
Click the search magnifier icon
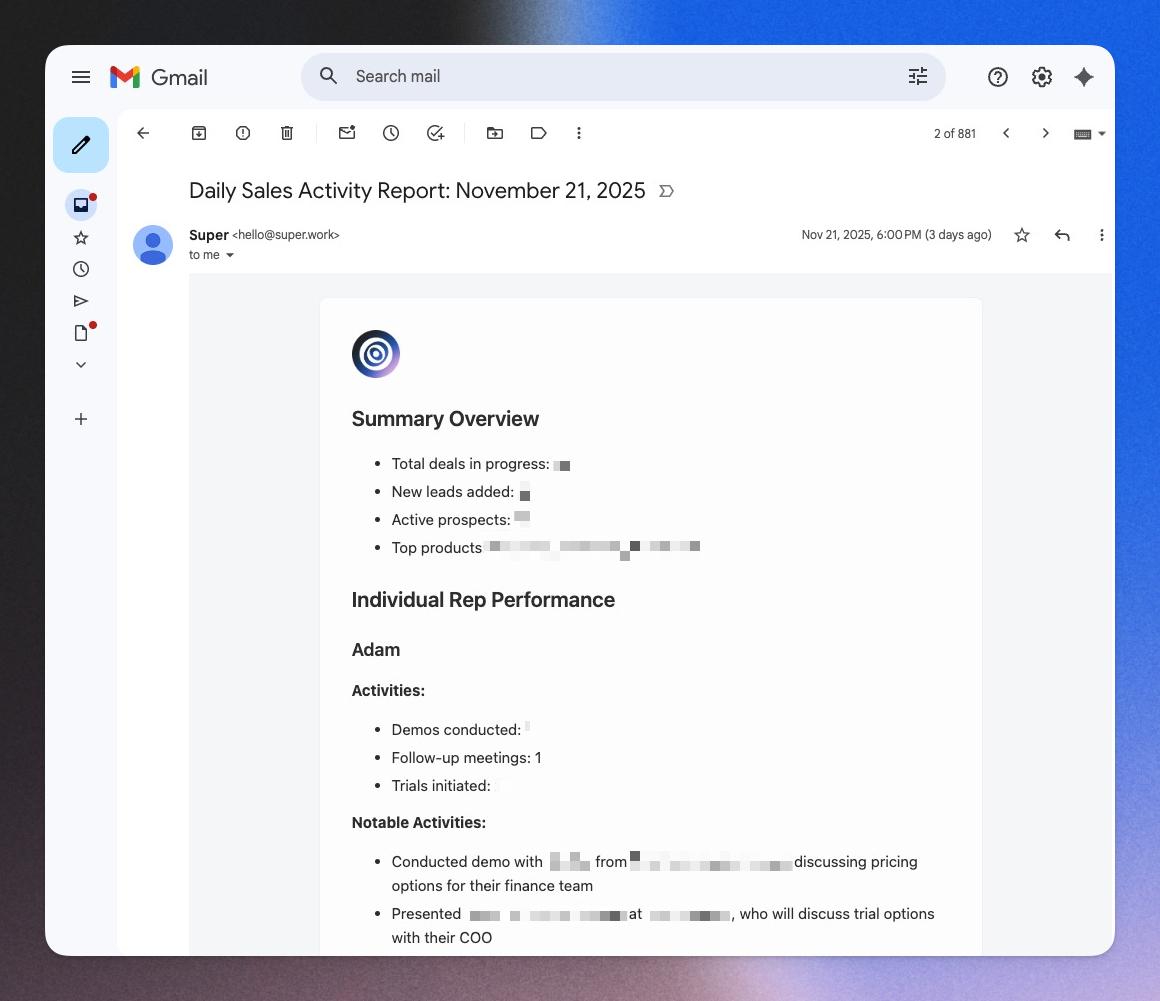[328, 76]
